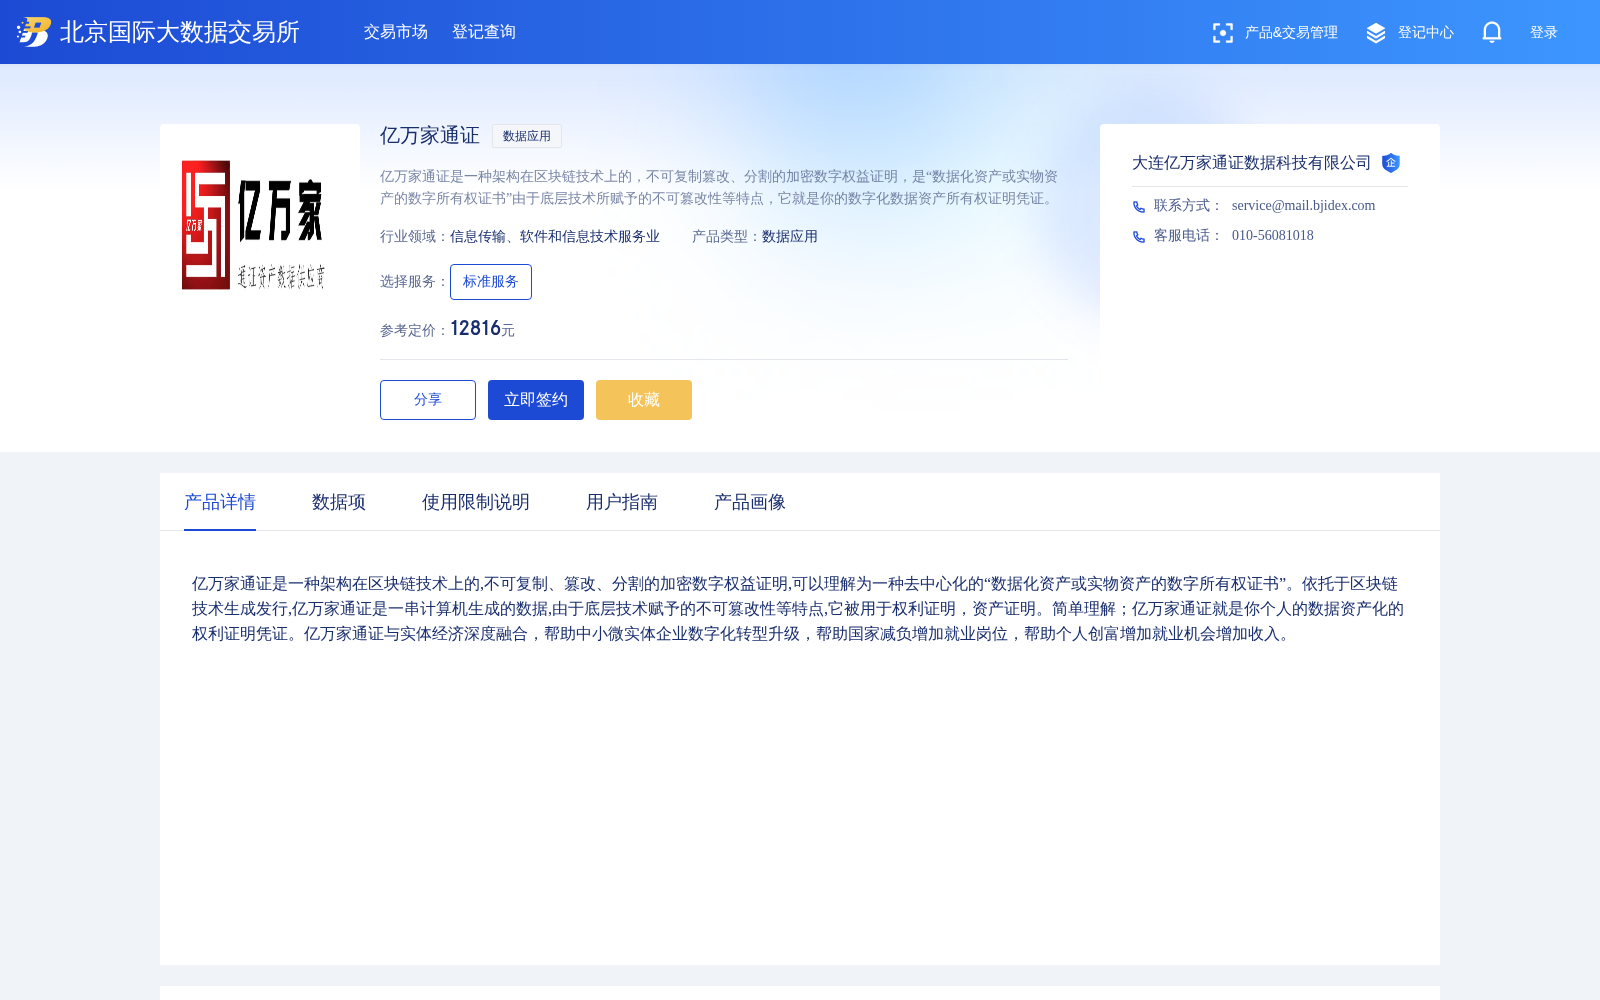
Task: Click the 产品类型 value 数据应用
Action: 790,237
